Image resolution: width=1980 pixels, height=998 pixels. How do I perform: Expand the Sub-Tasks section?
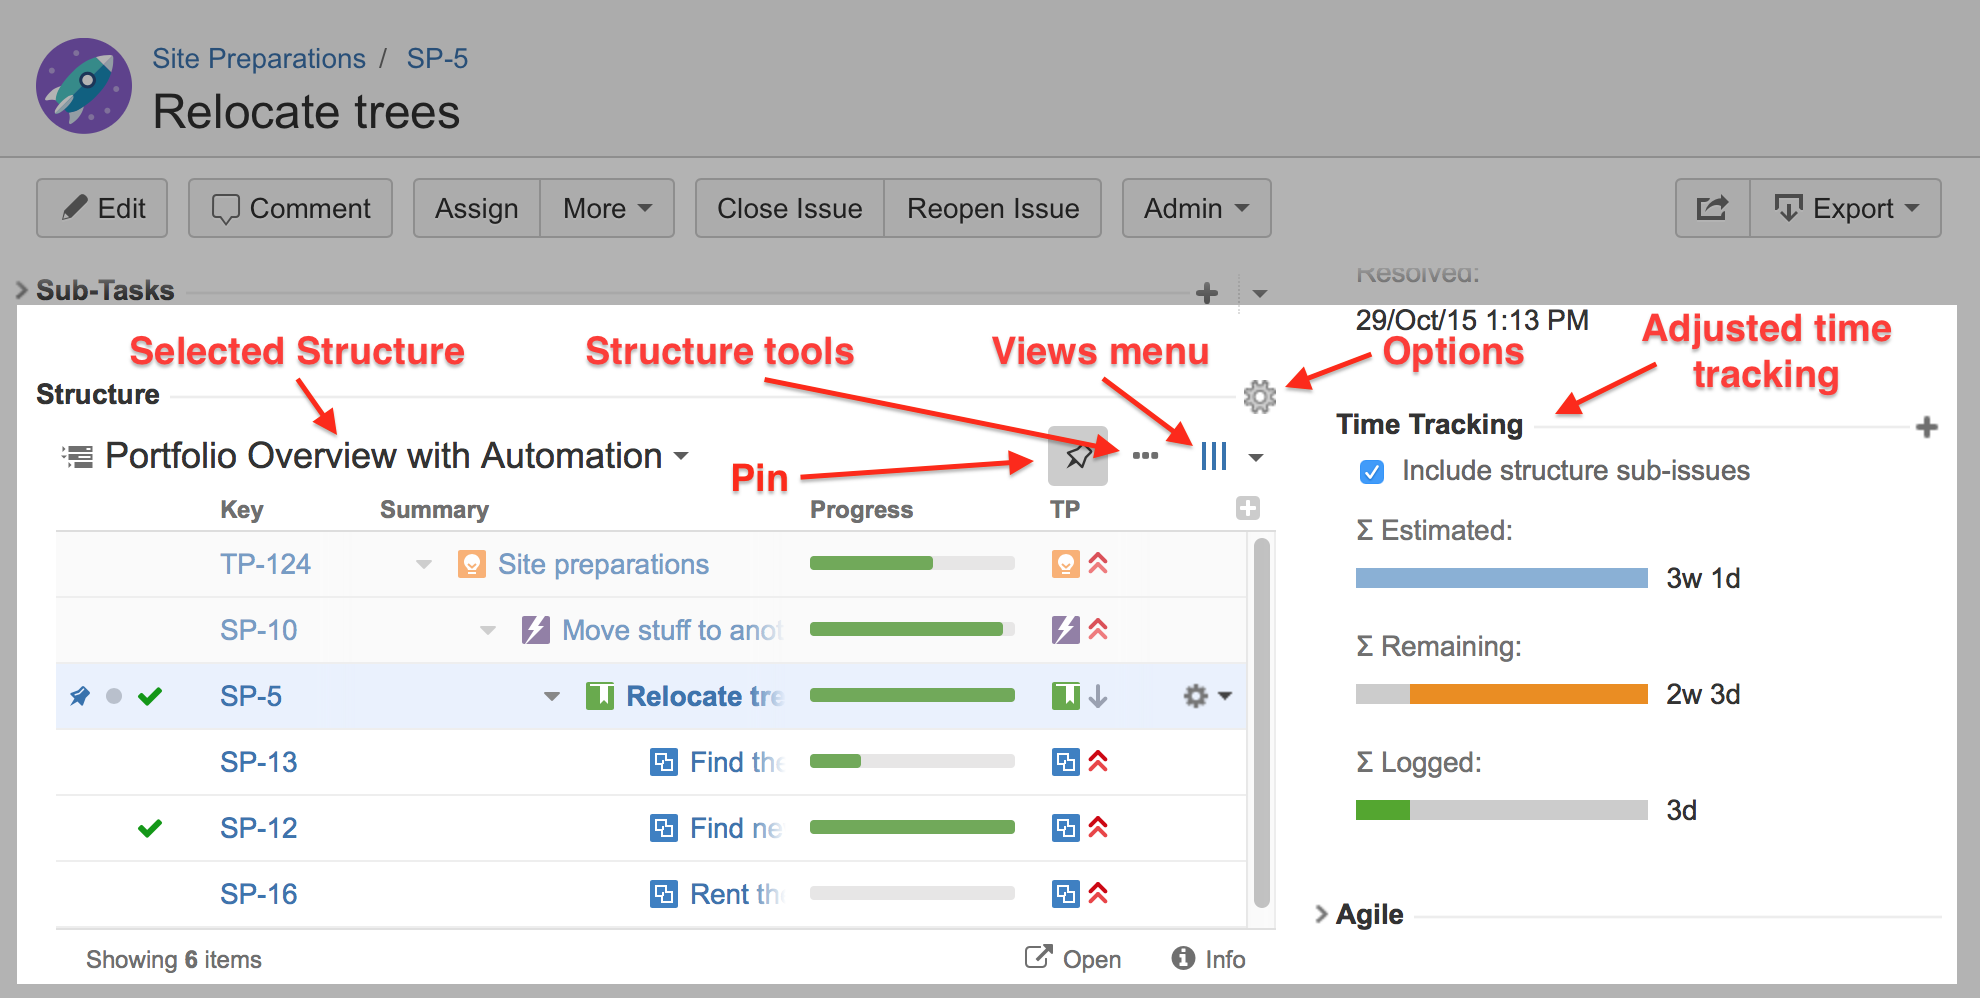click(23, 291)
